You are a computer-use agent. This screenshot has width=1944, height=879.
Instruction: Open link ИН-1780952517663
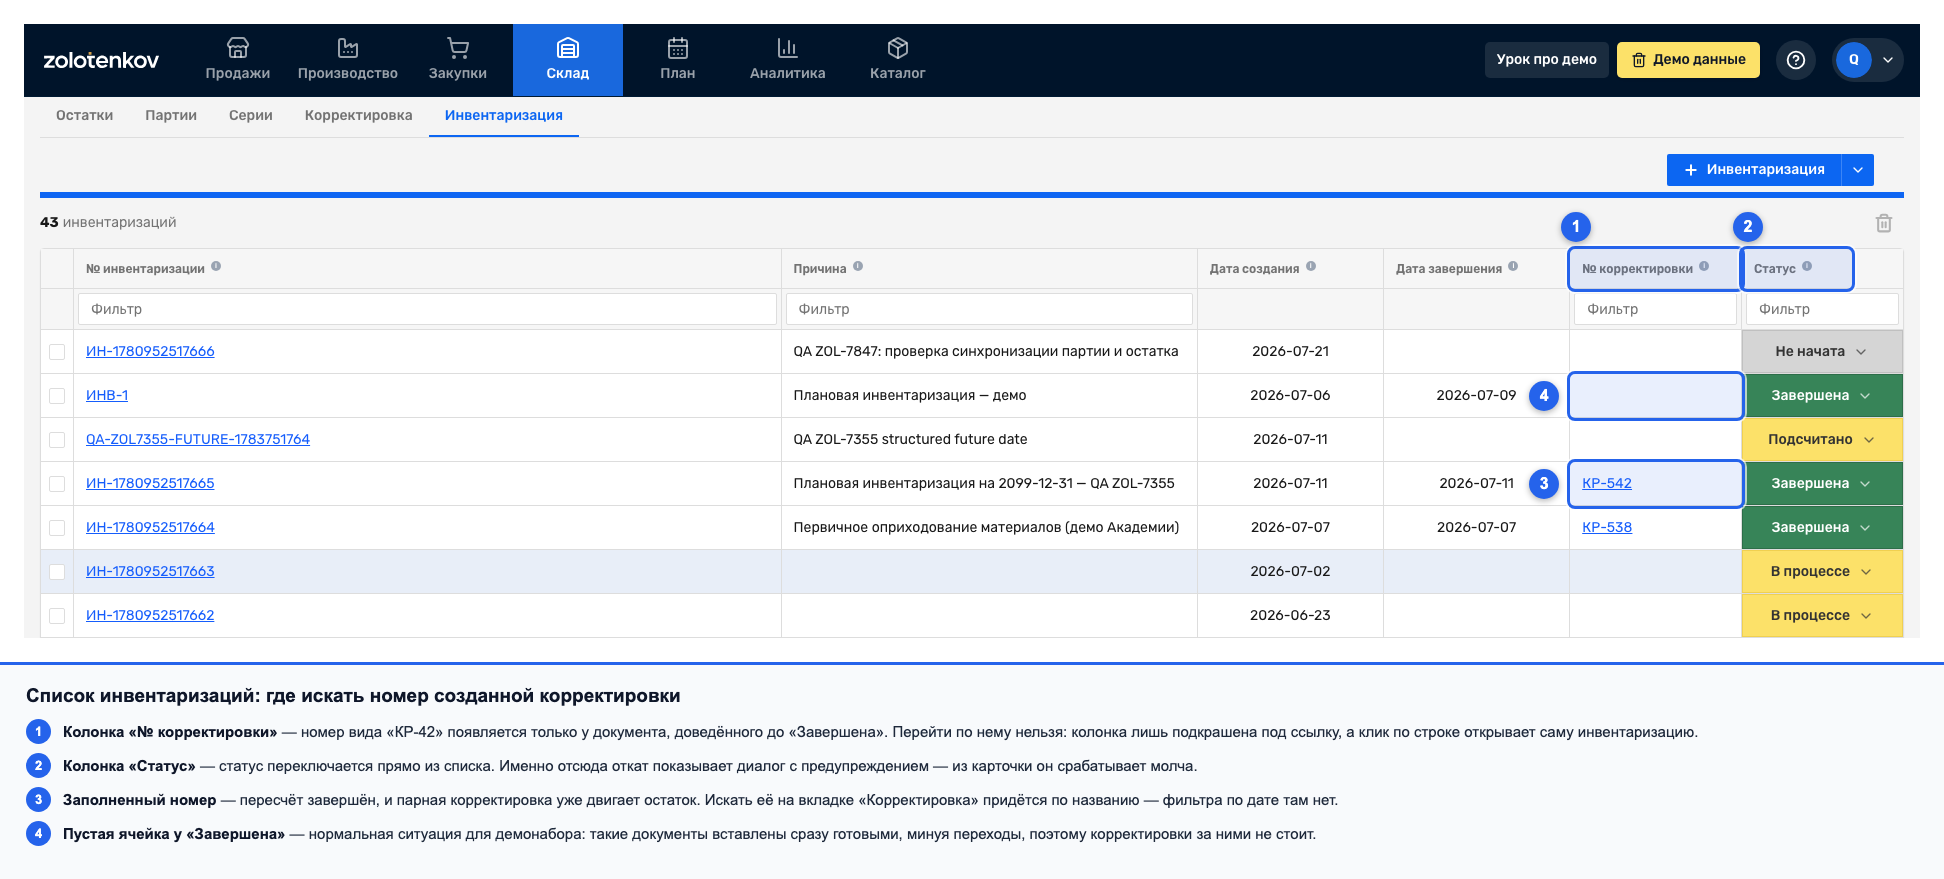(150, 571)
